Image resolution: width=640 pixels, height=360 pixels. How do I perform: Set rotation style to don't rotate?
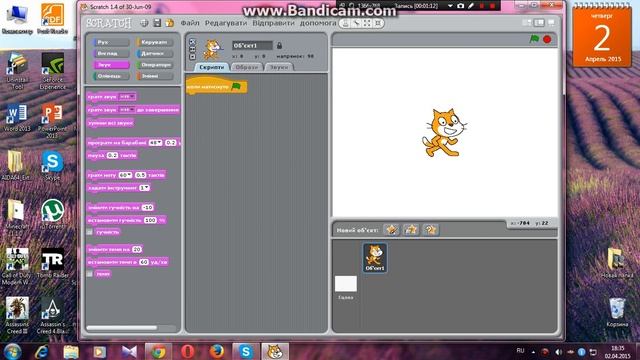click(192, 56)
